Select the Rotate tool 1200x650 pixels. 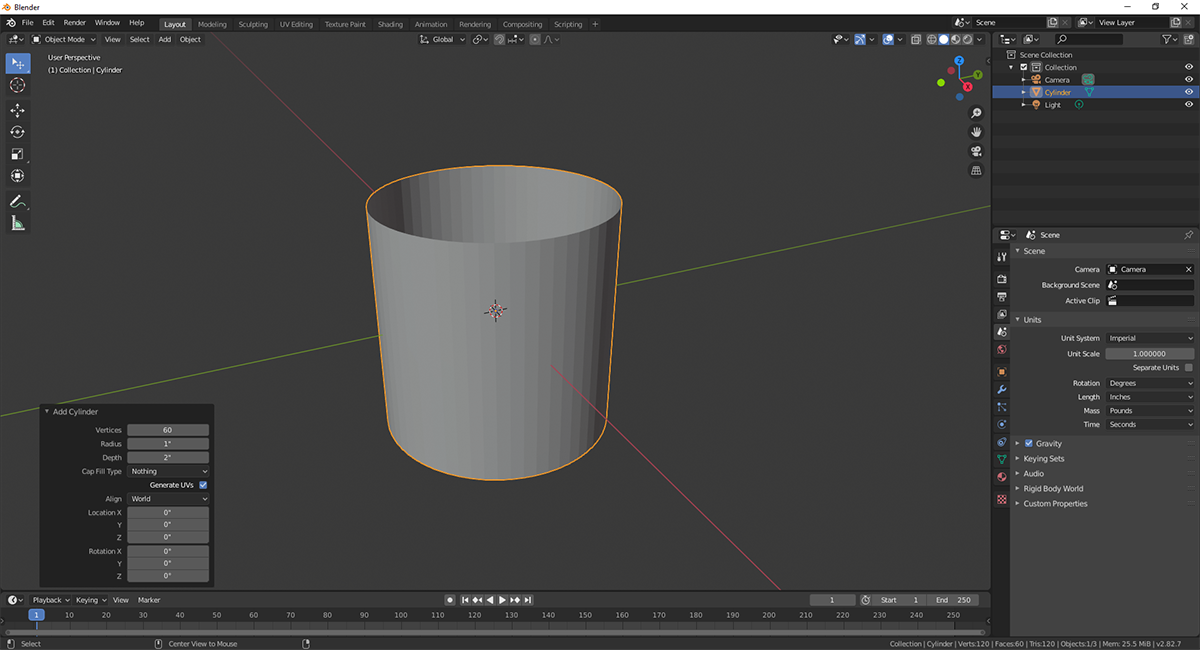17,132
